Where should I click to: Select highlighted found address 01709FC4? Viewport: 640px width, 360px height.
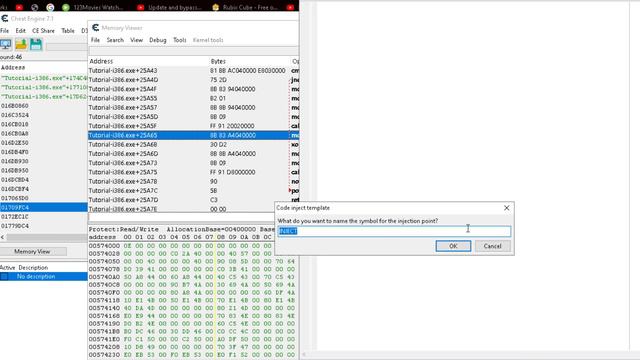point(44,207)
